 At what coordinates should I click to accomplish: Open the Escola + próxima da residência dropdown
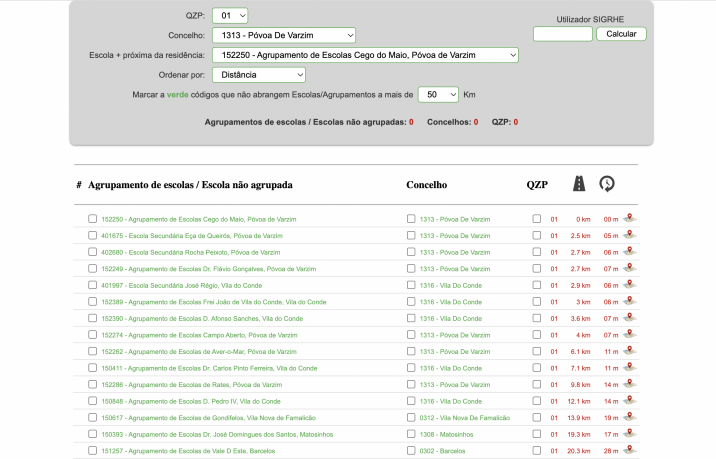click(364, 55)
